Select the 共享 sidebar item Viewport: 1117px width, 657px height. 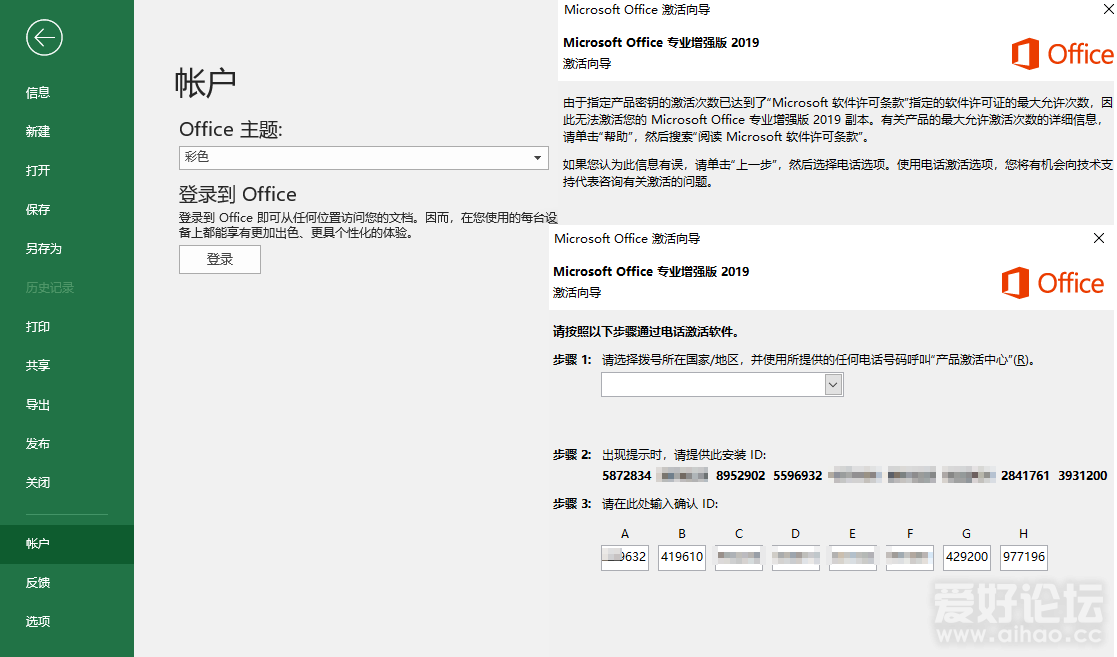coord(38,366)
